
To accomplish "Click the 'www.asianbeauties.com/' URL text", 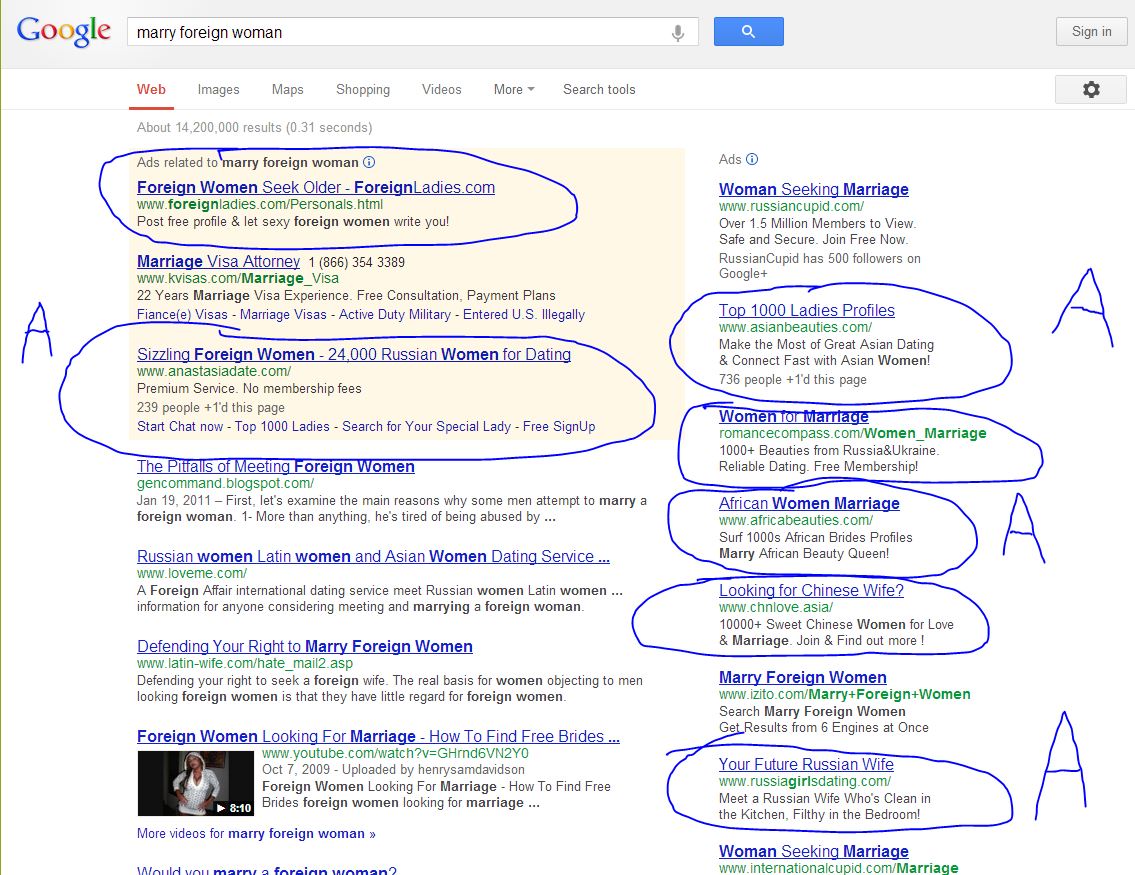I will click(795, 327).
